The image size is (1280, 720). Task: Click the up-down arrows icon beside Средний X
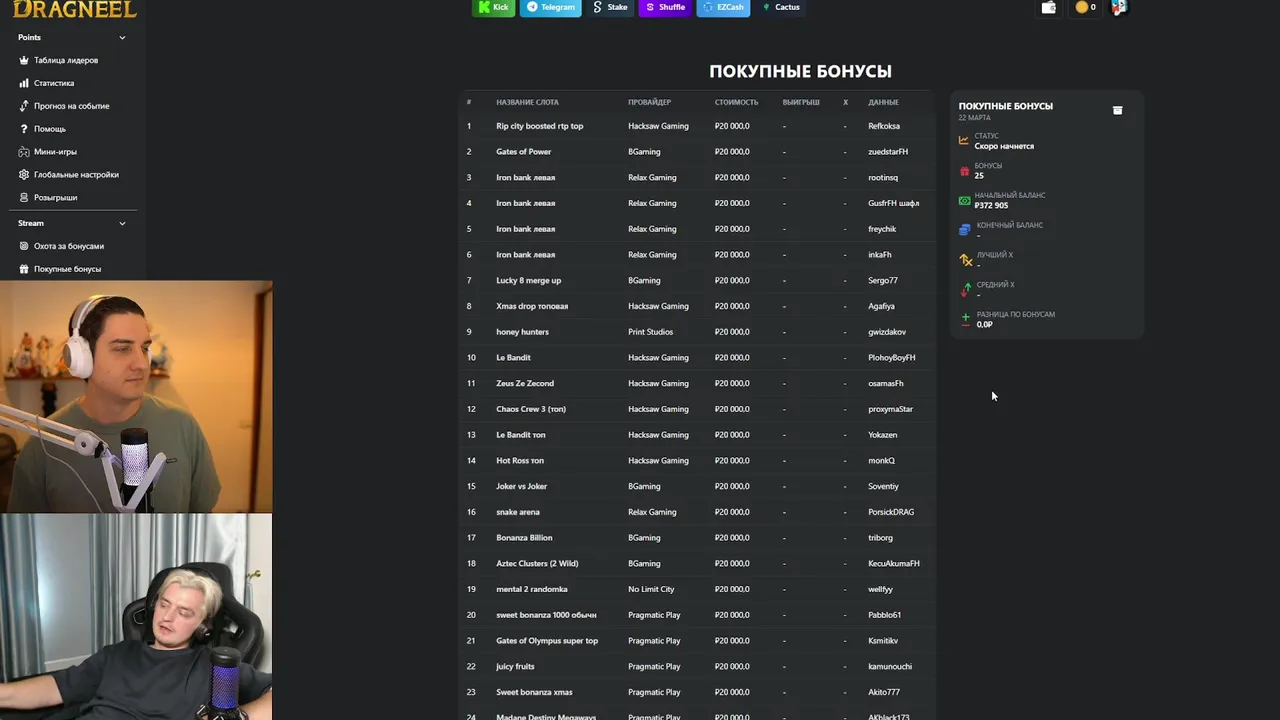(x=965, y=290)
